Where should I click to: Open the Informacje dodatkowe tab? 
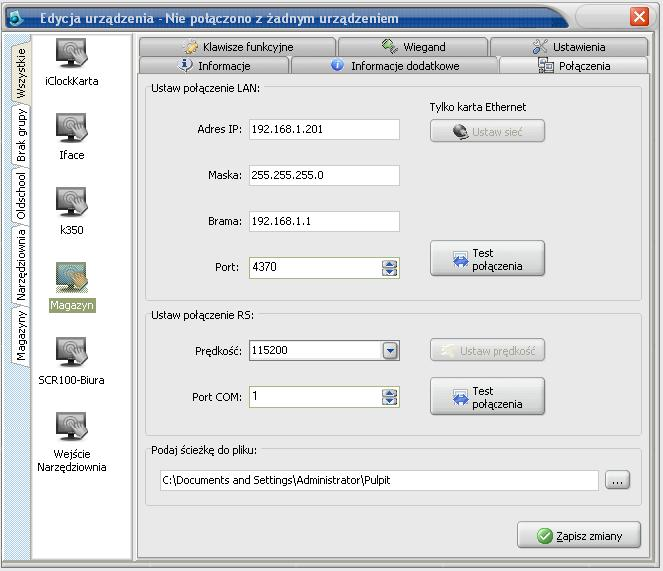[395, 66]
